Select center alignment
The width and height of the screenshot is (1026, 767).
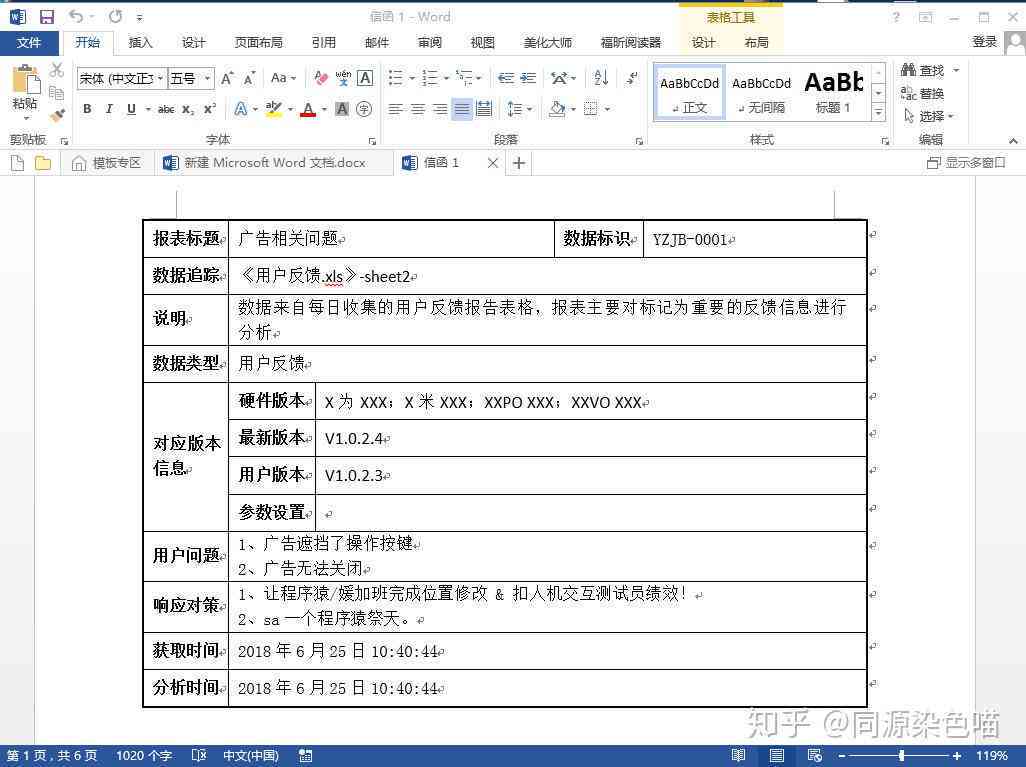(x=417, y=109)
